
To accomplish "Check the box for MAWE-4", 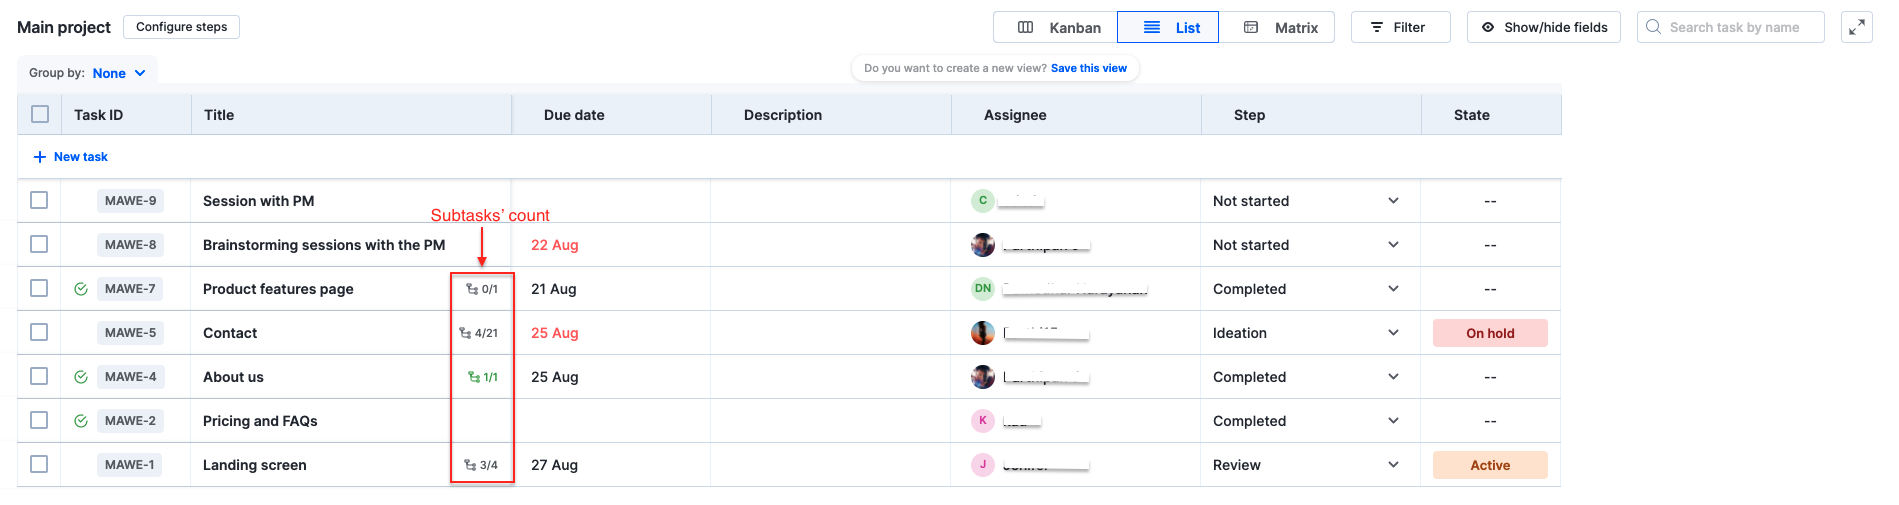I will click(39, 376).
